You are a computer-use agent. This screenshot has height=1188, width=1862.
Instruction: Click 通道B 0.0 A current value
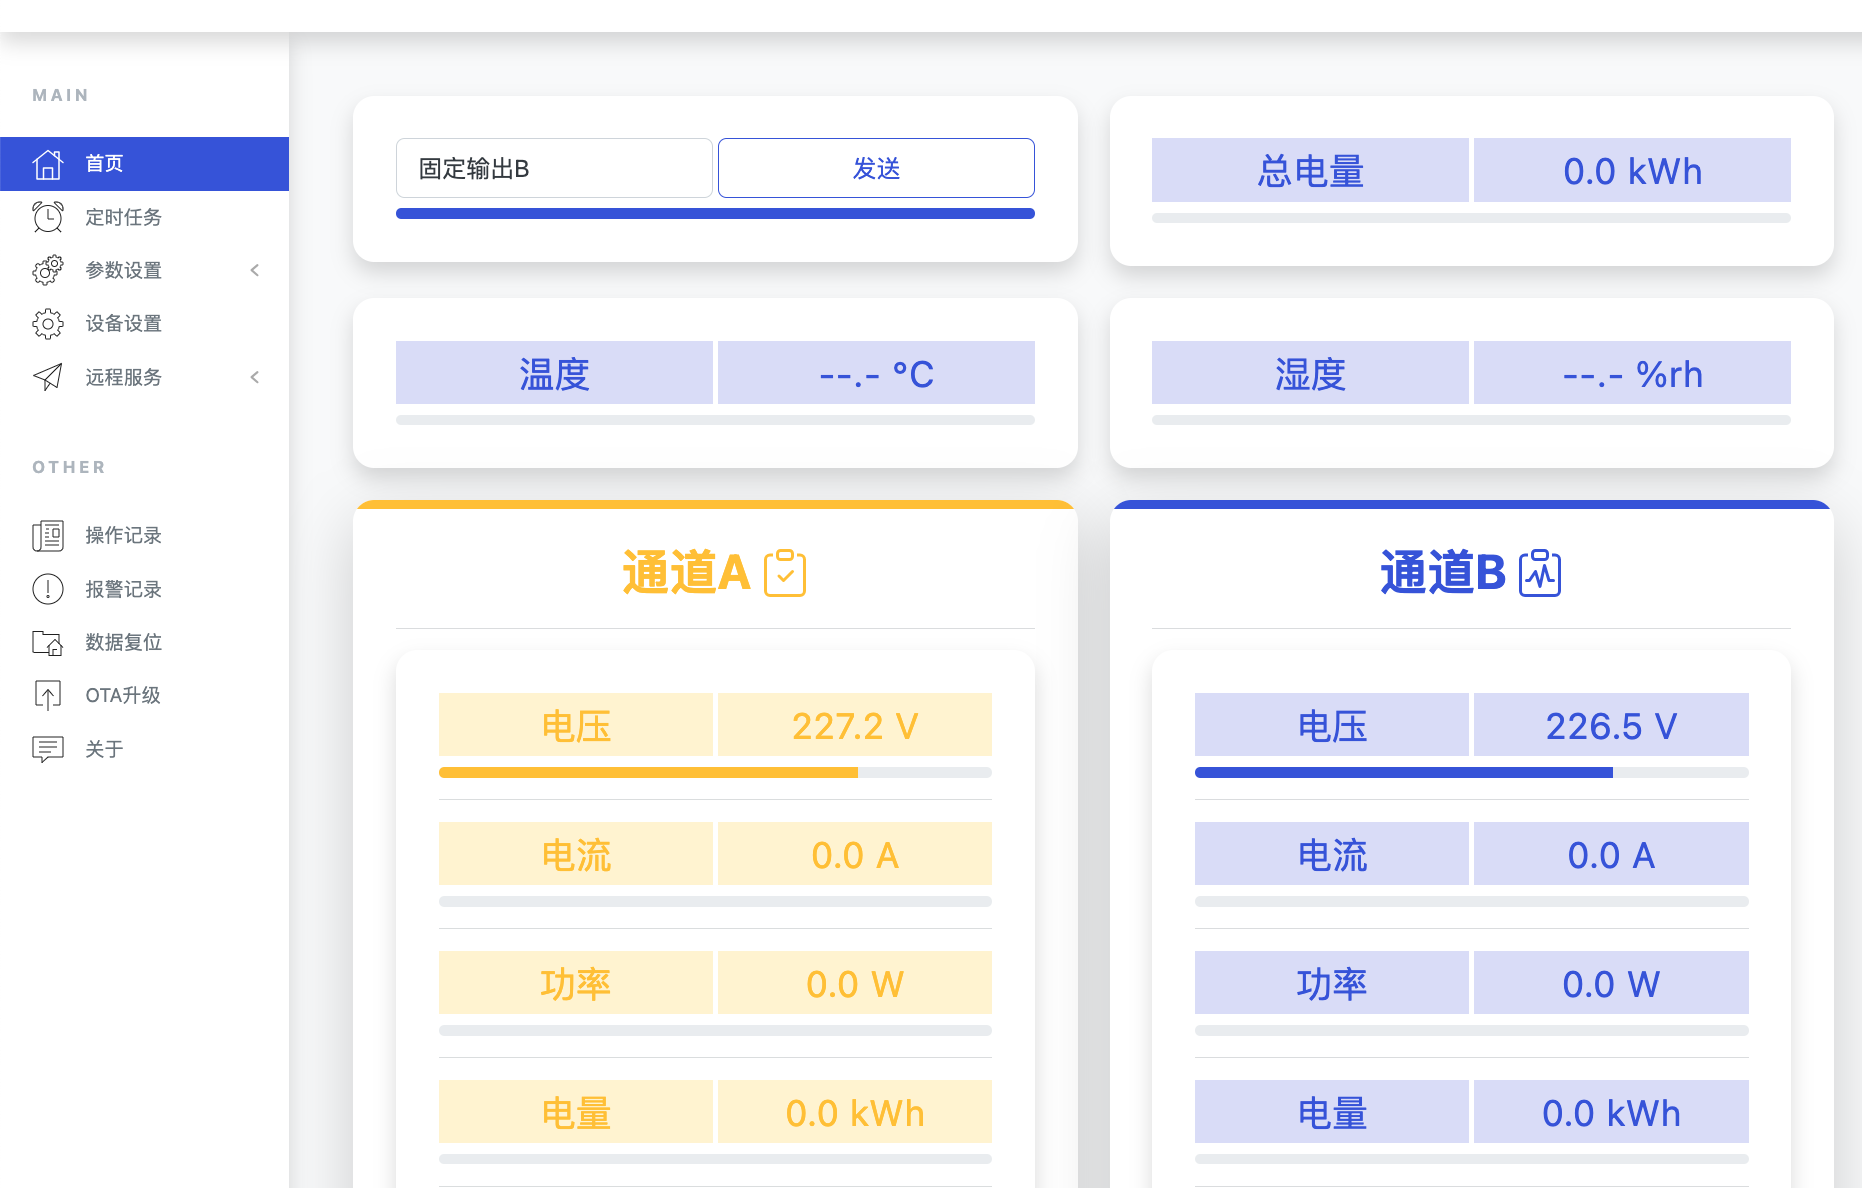pos(1611,854)
